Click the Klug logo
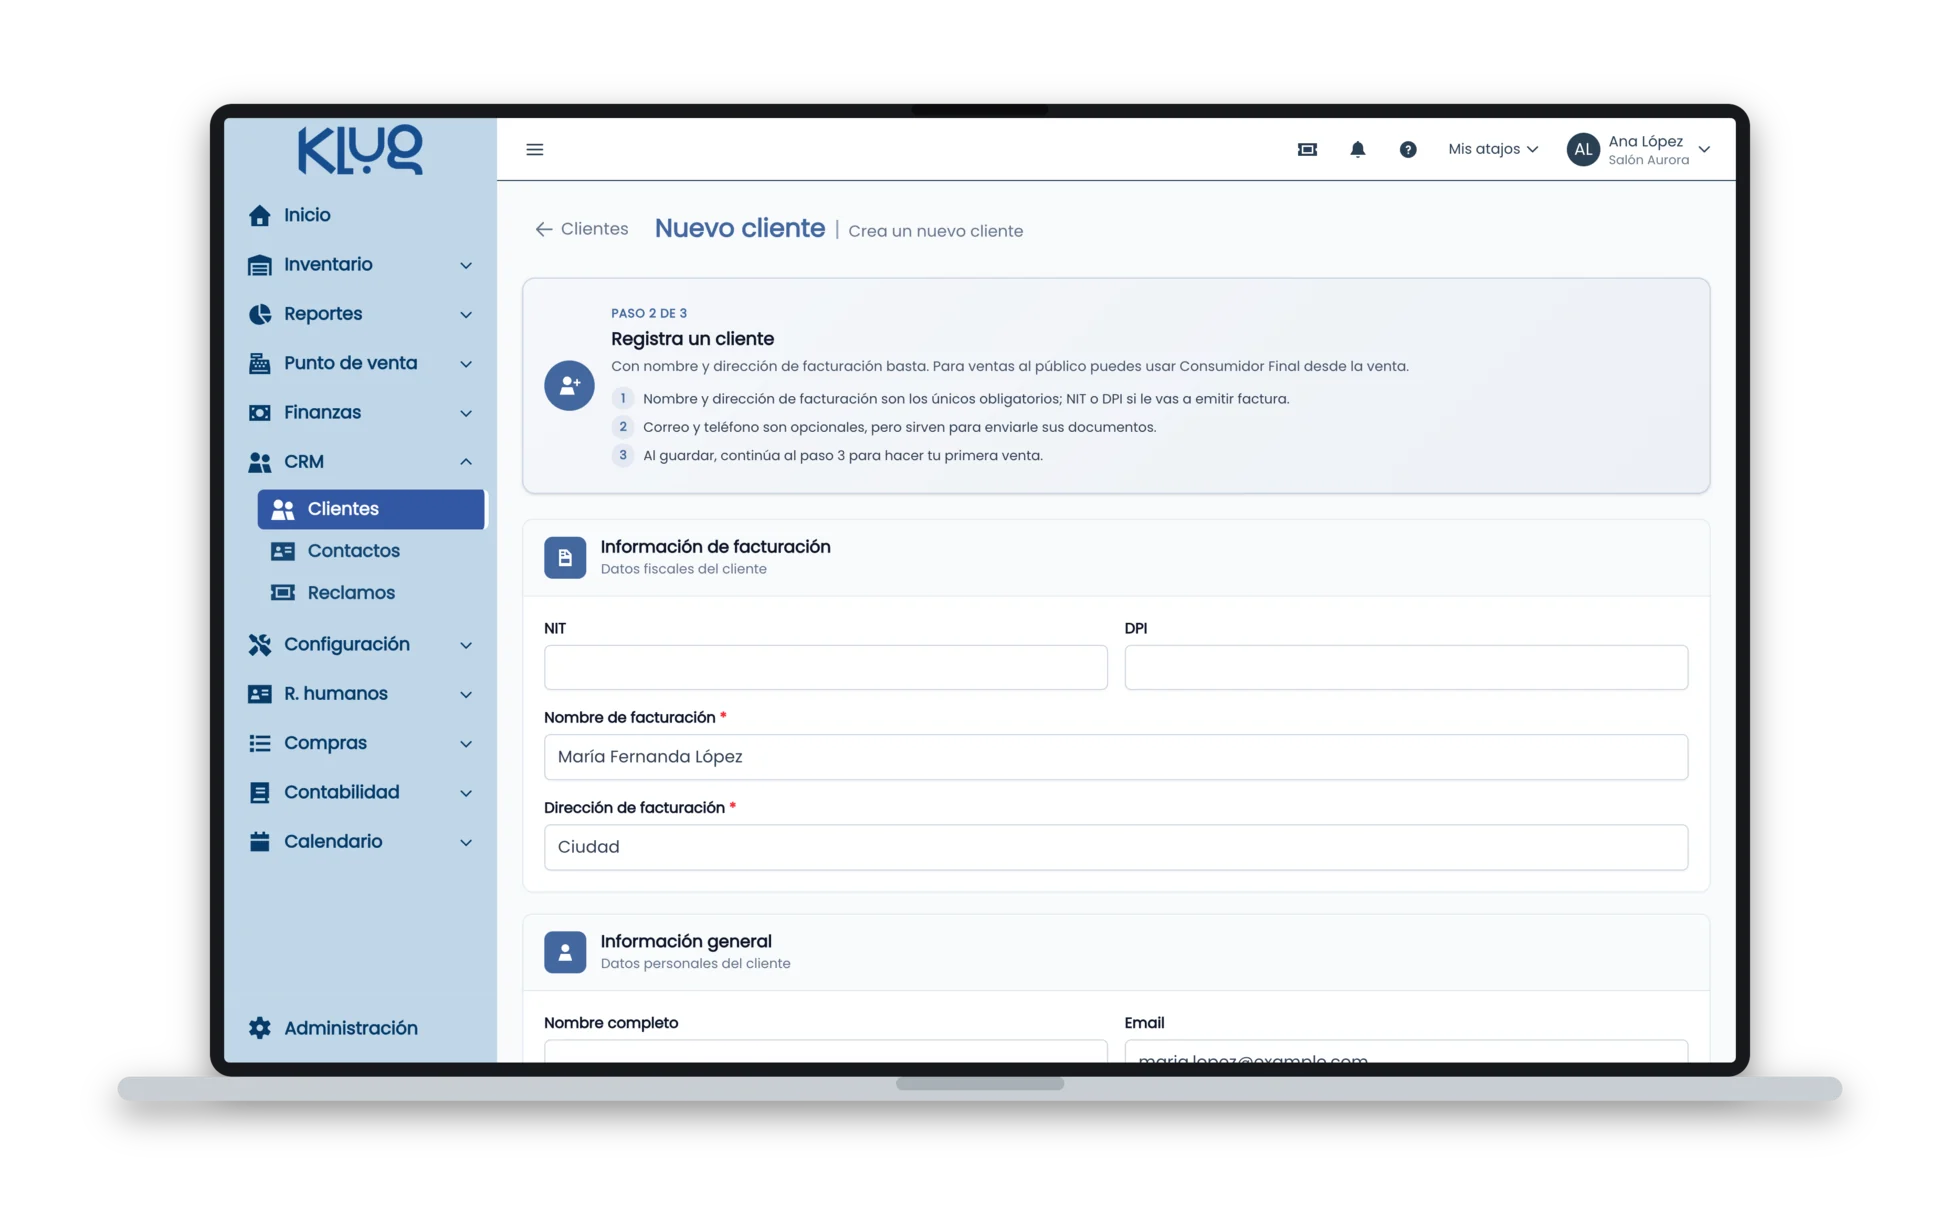 [x=360, y=150]
